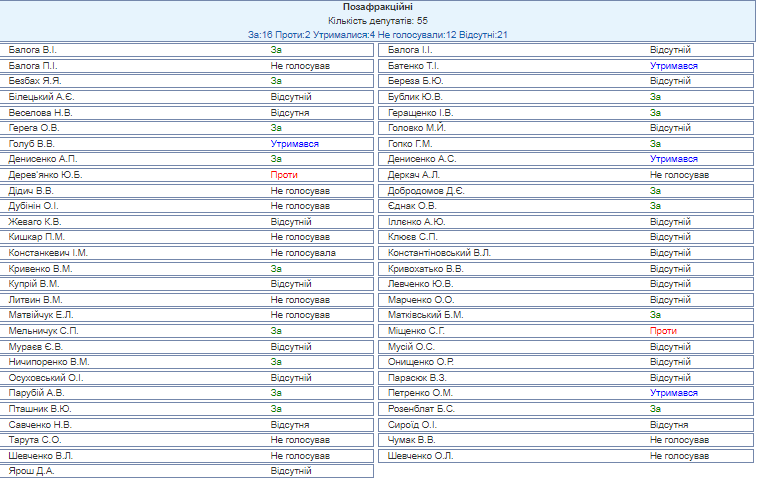
Task: Click the red Проти vote of Дерев'янко Ю.Б.
Action: click(x=284, y=175)
